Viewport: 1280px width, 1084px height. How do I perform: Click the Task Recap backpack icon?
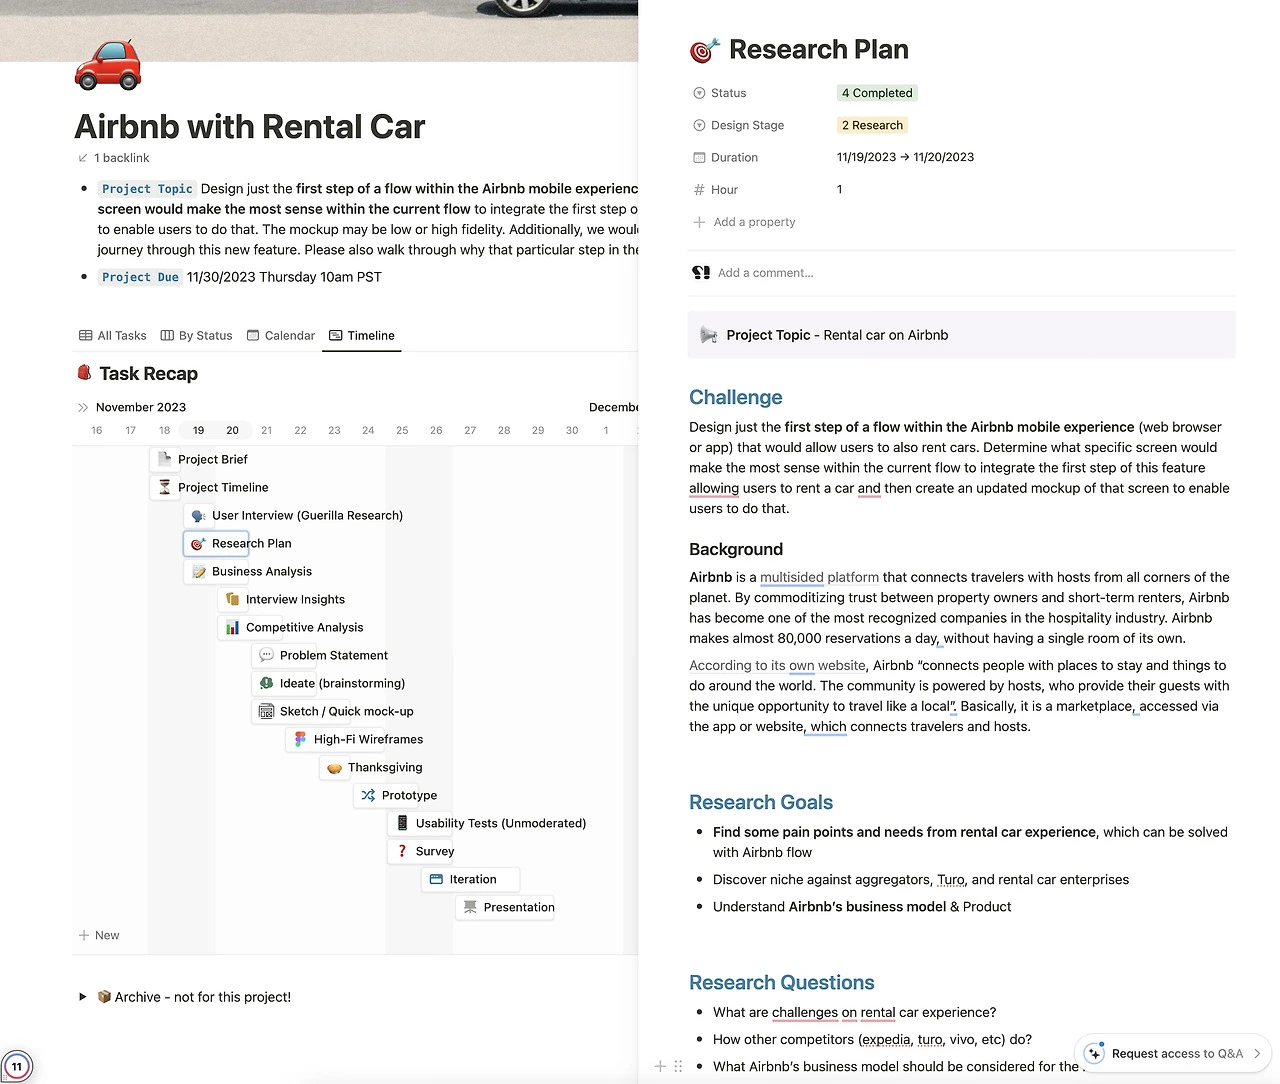point(85,373)
